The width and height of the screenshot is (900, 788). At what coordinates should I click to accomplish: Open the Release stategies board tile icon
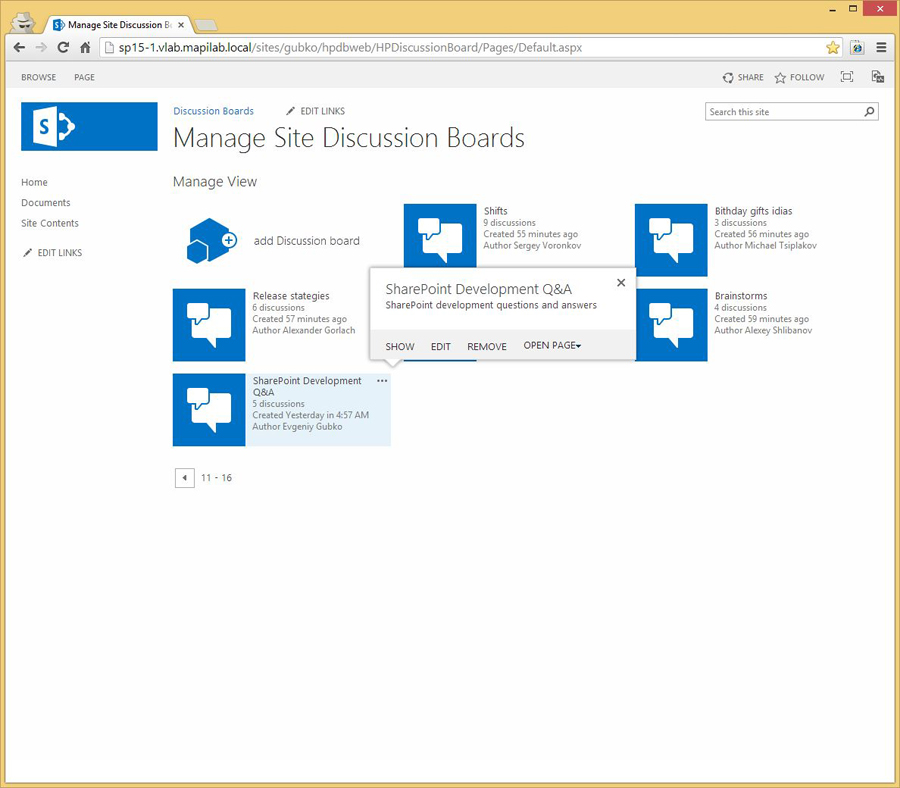[x=209, y=325]
